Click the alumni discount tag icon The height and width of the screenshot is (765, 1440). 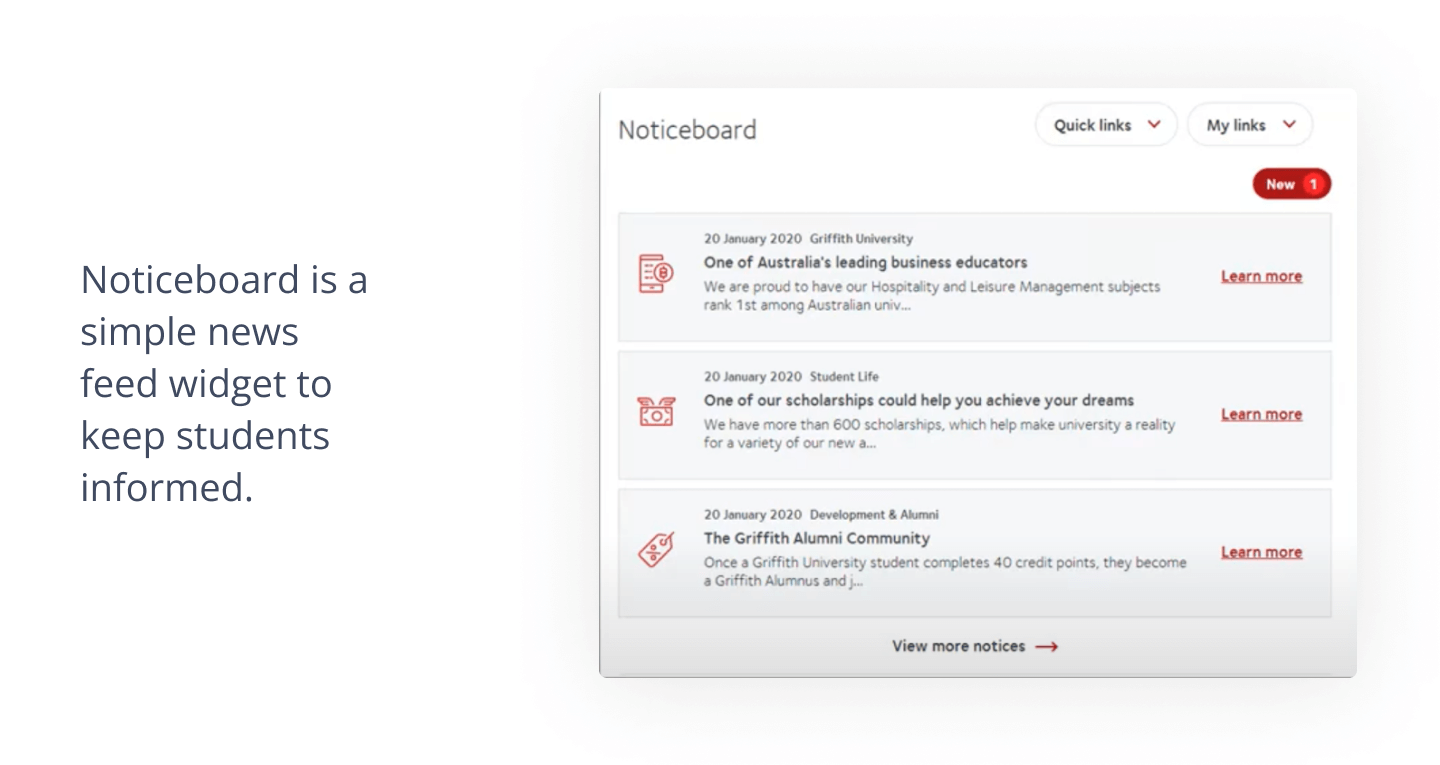[x=656, y=550]
